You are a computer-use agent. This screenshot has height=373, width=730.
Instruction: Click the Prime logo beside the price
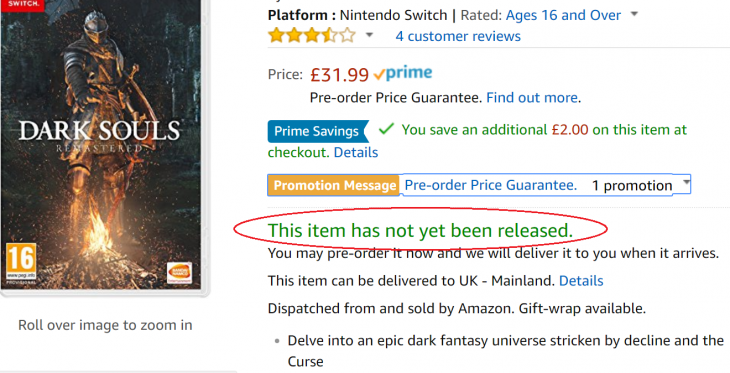403,73
